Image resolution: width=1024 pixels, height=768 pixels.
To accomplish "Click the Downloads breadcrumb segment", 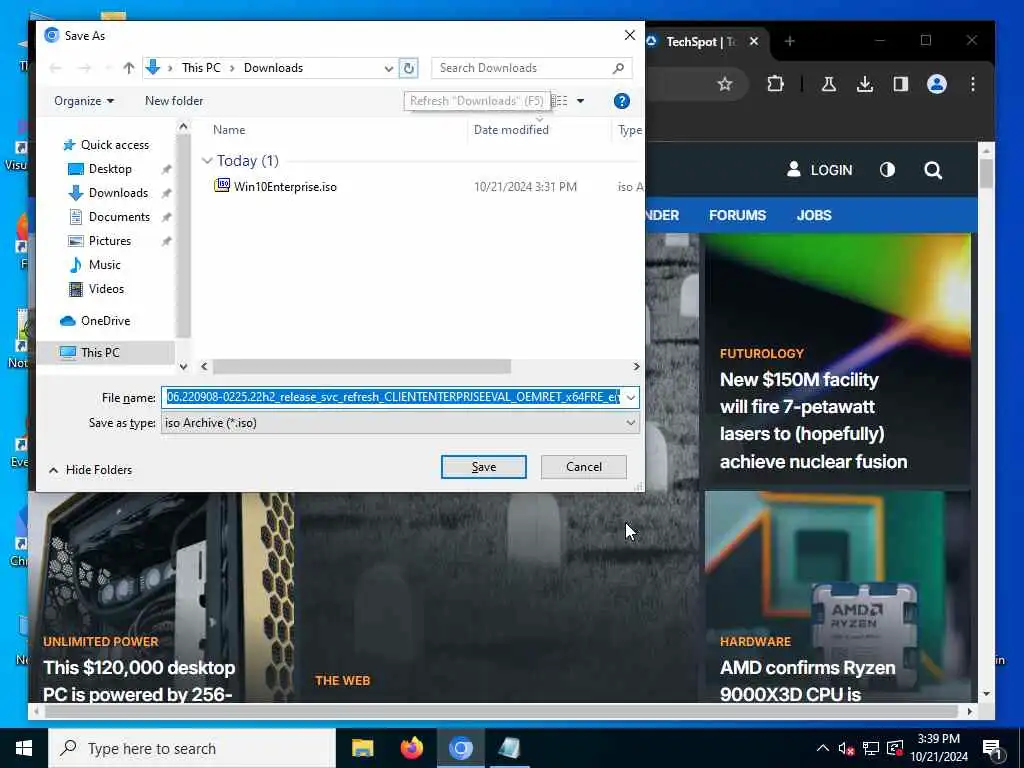I will tap(273, 68).
